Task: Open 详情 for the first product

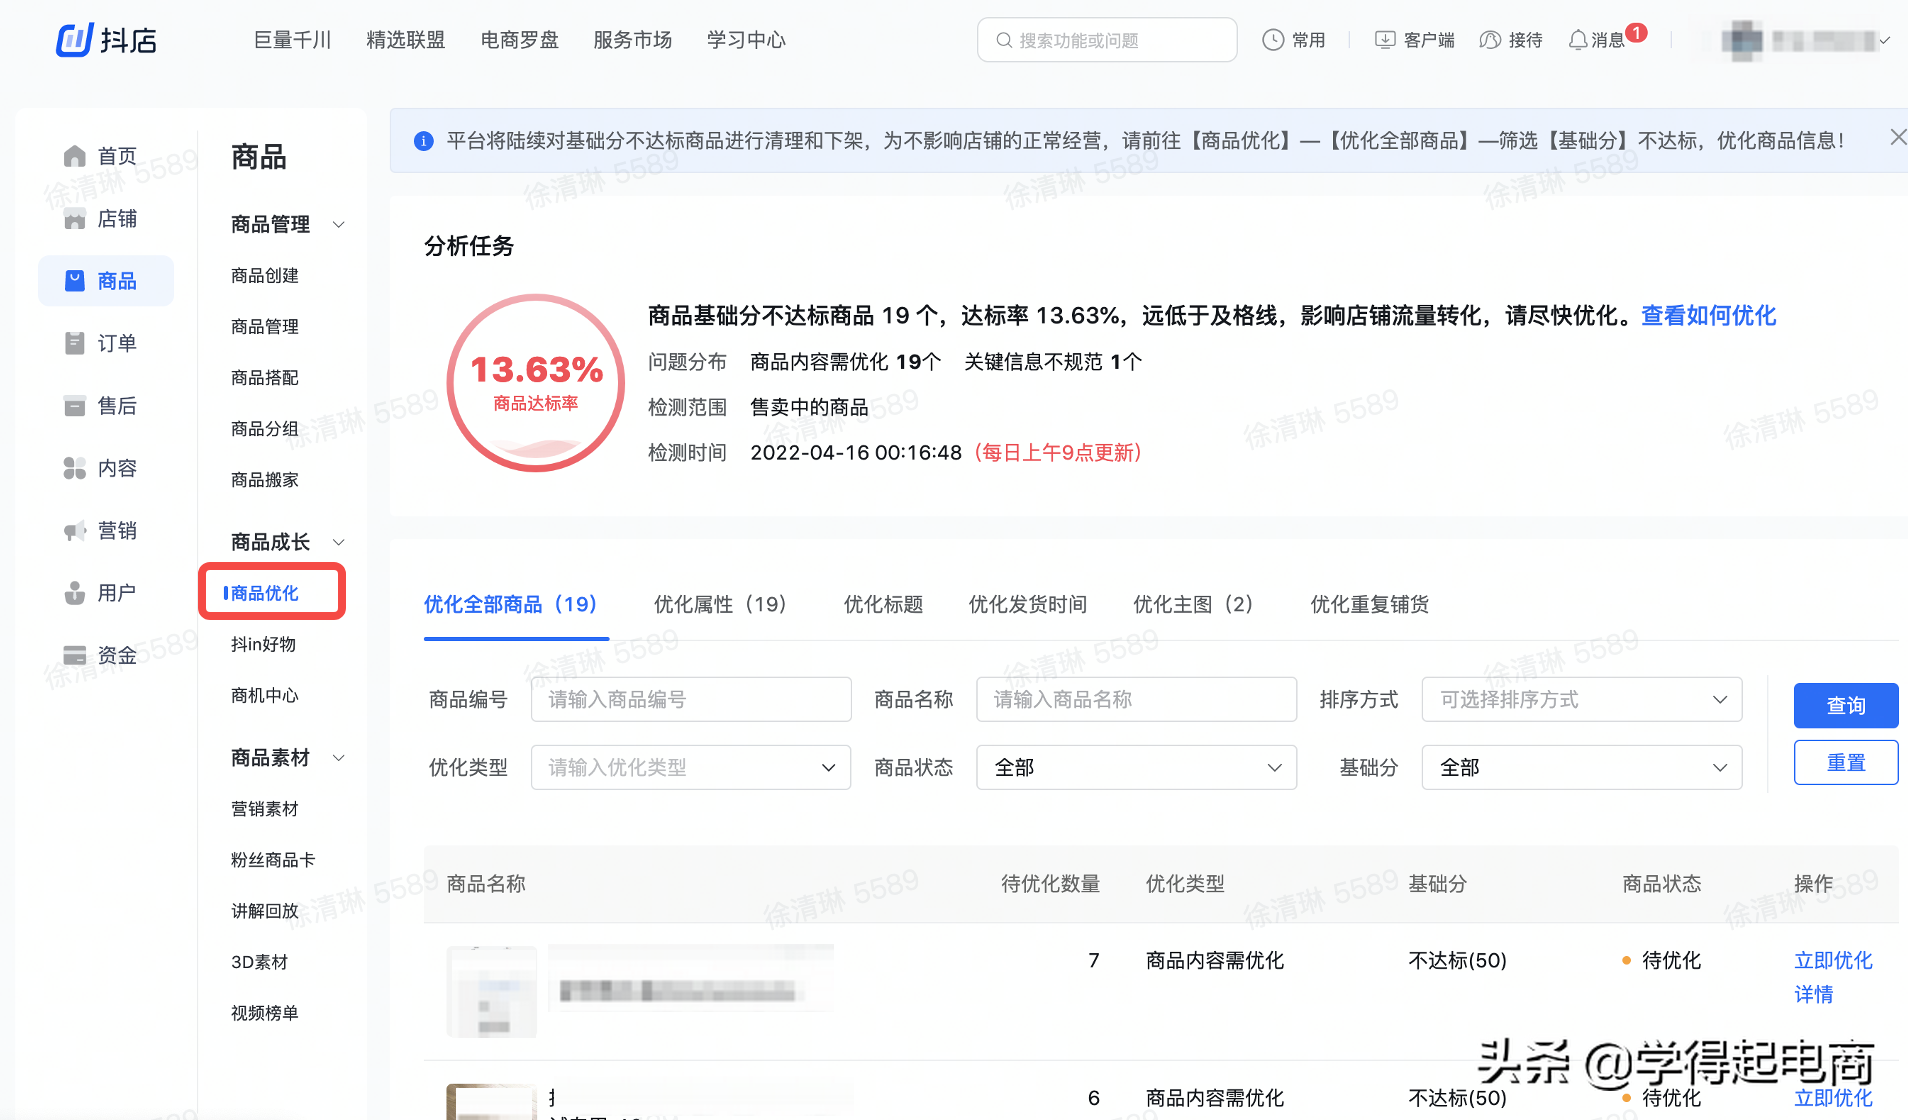Action: coord(1814,994)
